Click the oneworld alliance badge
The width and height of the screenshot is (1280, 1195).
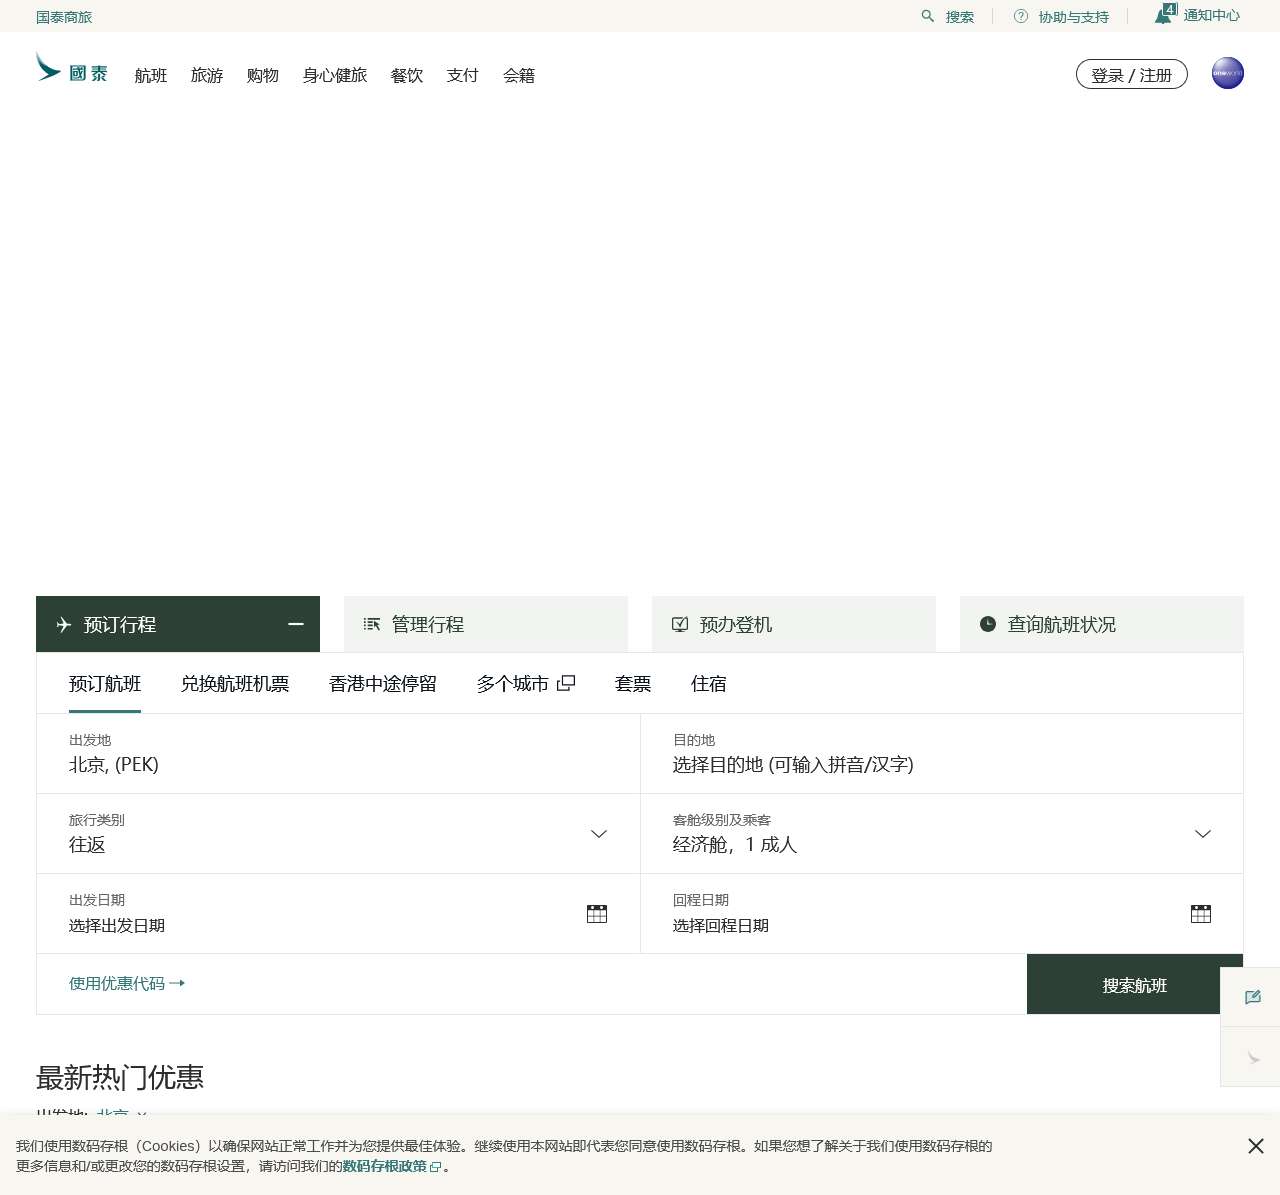coord(1227,73)
